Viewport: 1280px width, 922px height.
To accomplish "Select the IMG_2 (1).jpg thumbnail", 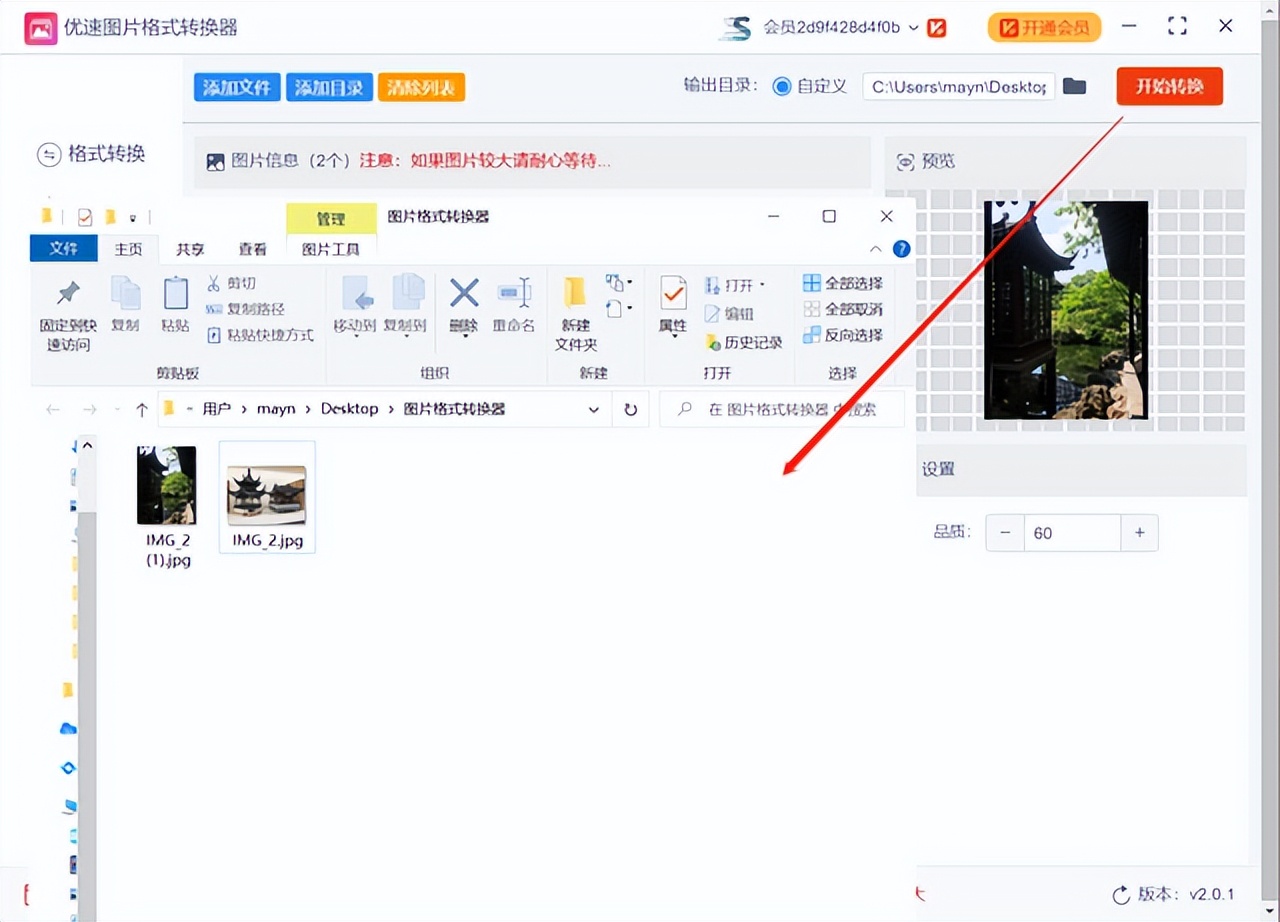I will point(166,485).
